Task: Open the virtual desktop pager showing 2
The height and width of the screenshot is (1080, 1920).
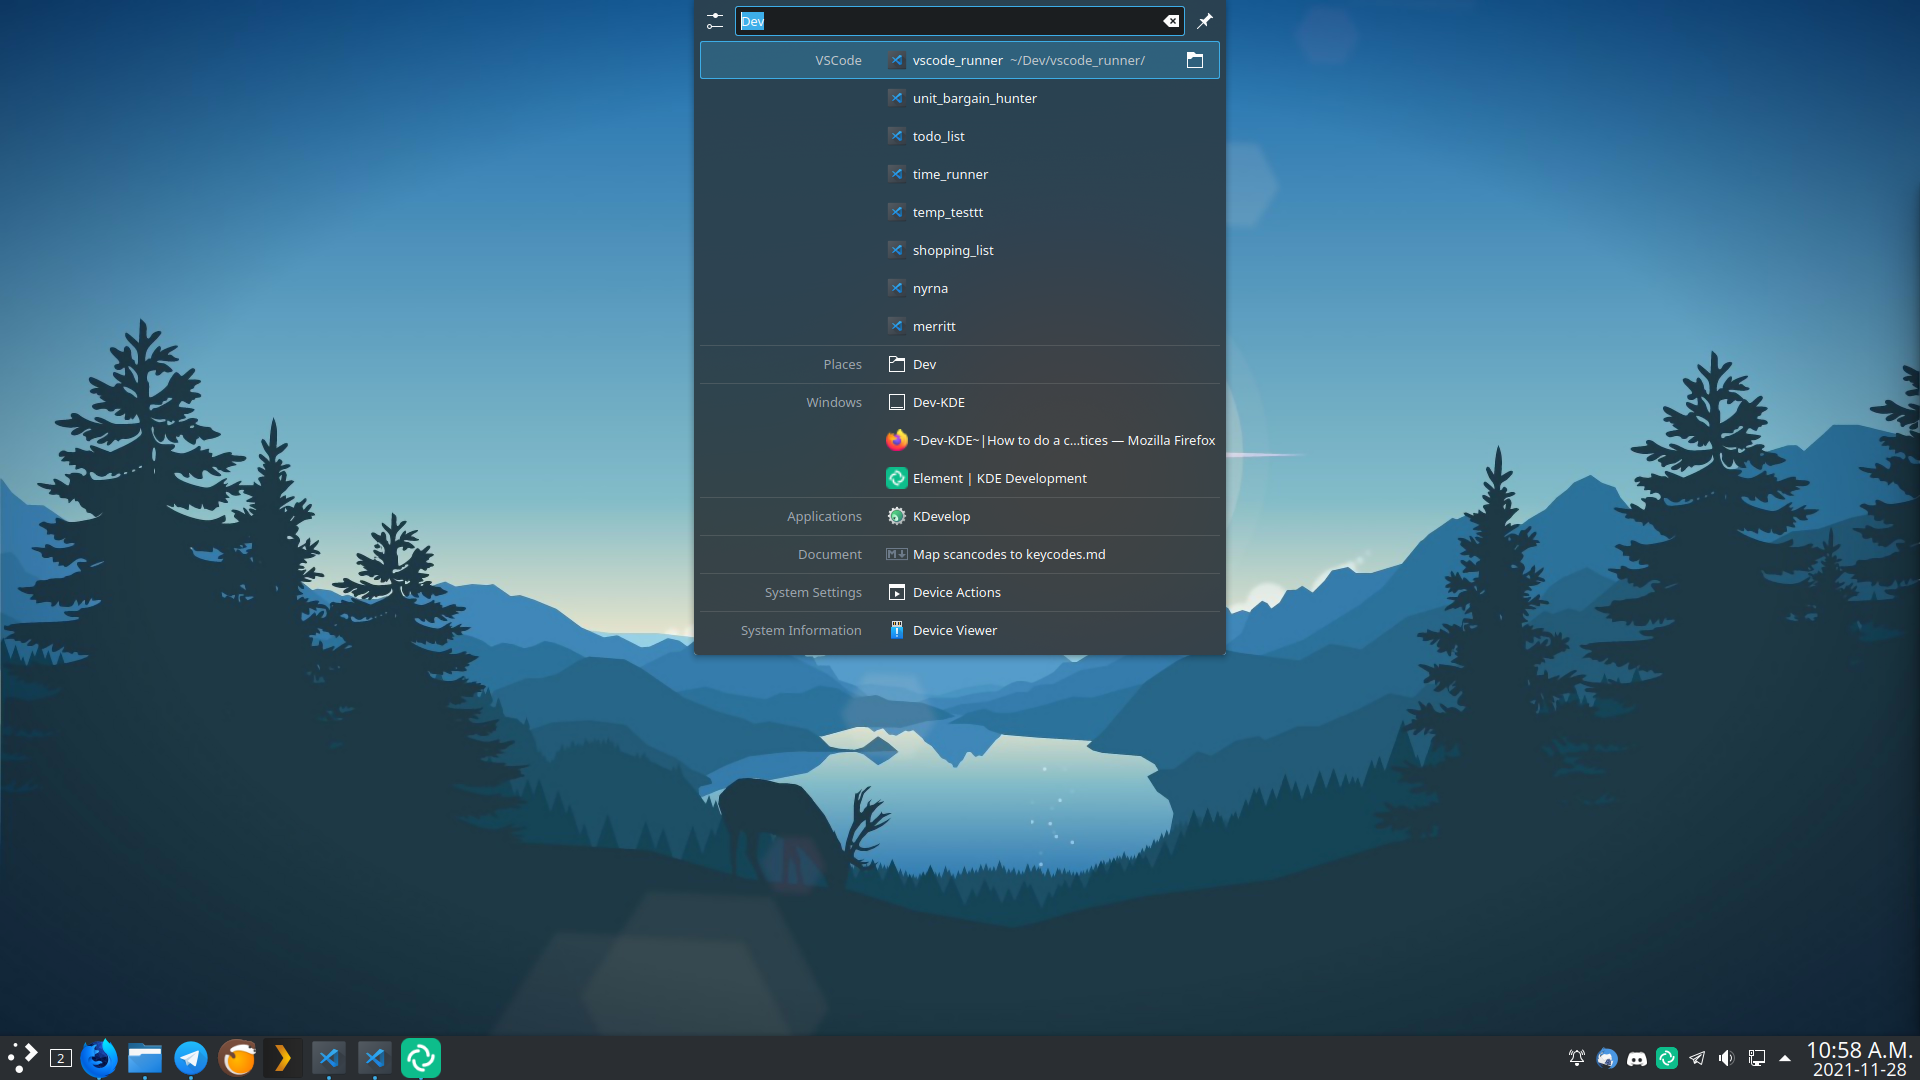Action: [x=60, y=1057]
